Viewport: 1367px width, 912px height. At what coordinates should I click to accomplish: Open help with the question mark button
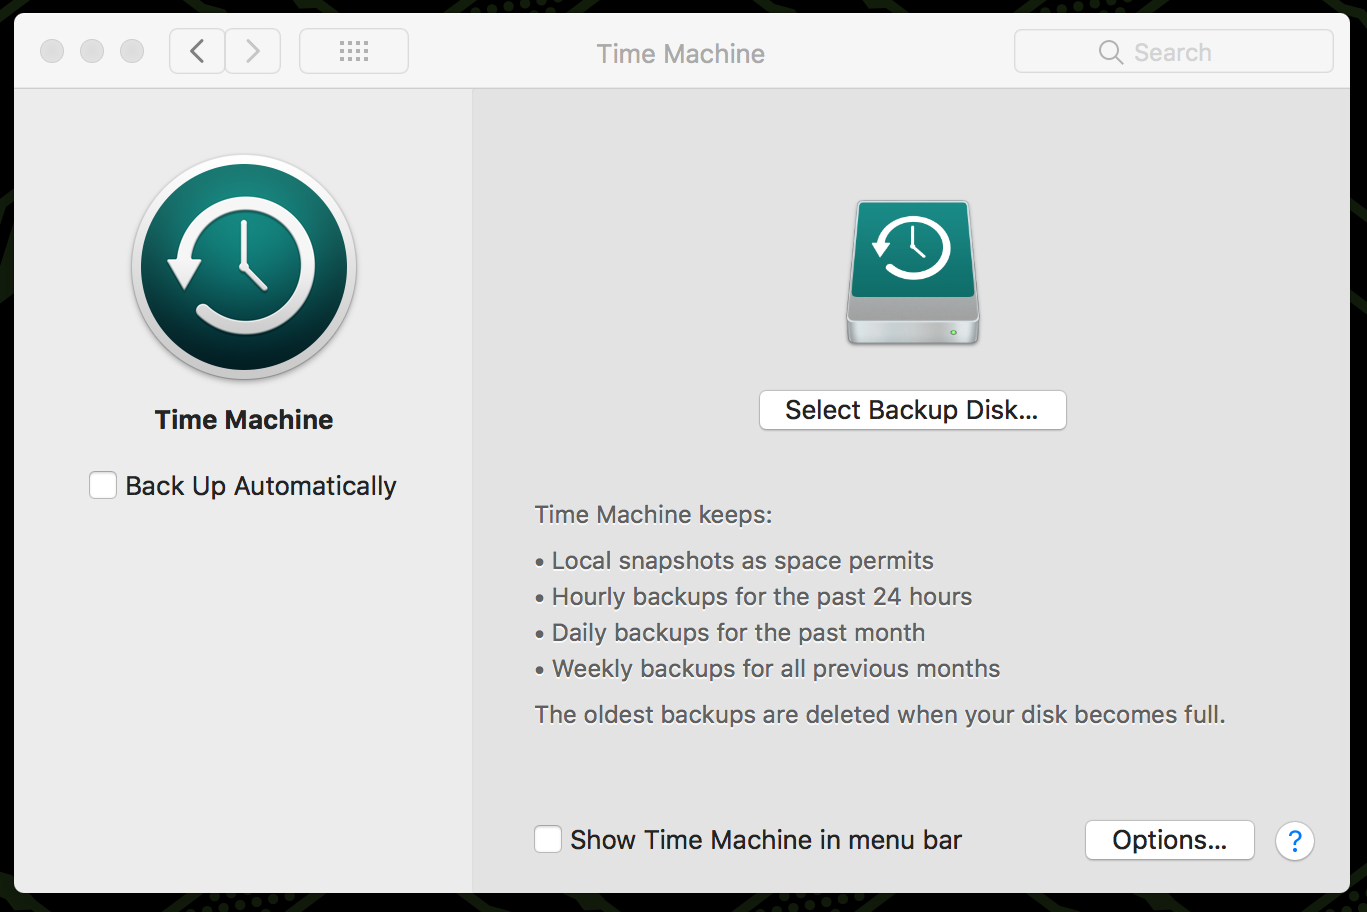pos(1295,841)
